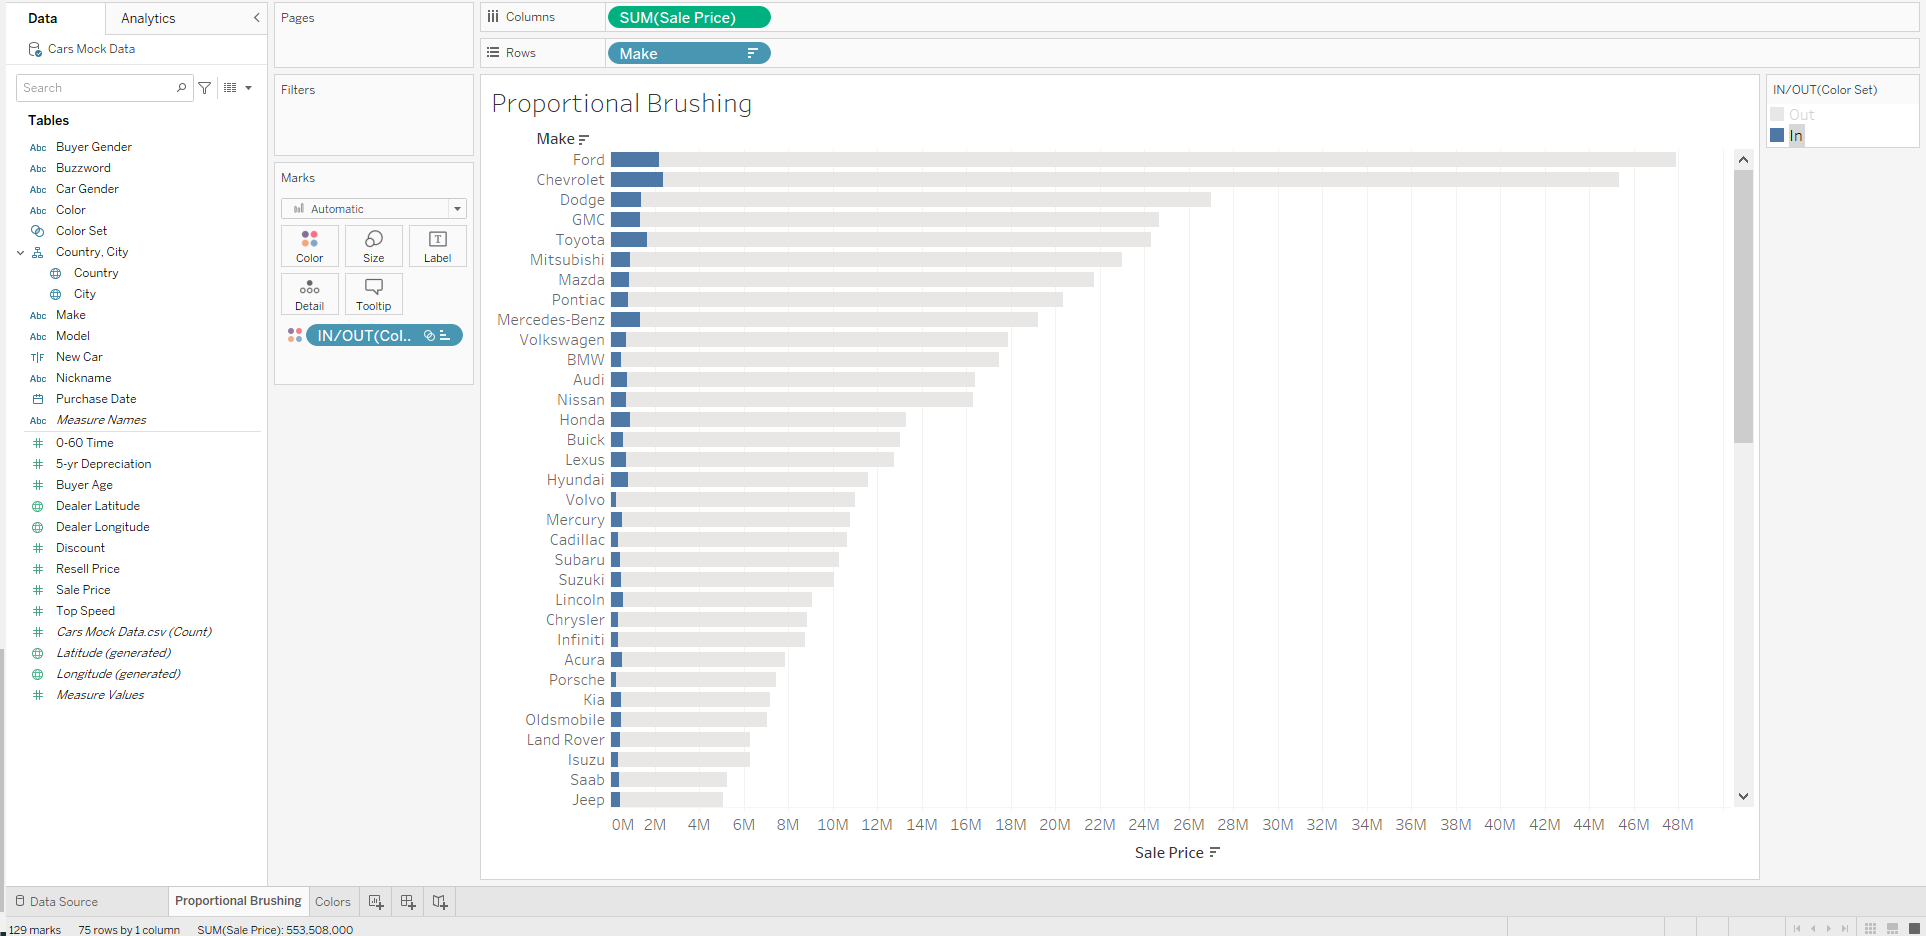Click the Cars Mock Data source name

(91, 49)
